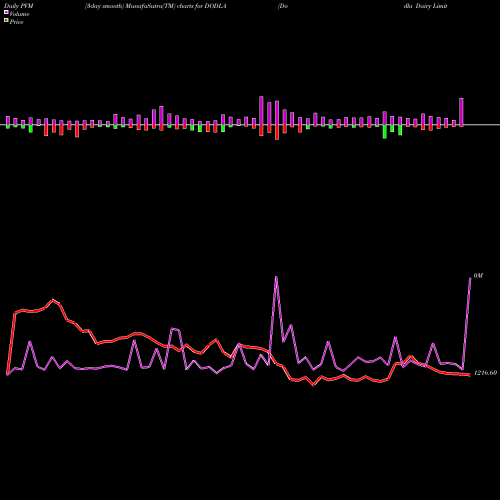The image size is (500, 500).
Task: Click the MunafaSutra charts for DODLA heading
Action: [x=156, y=6]
